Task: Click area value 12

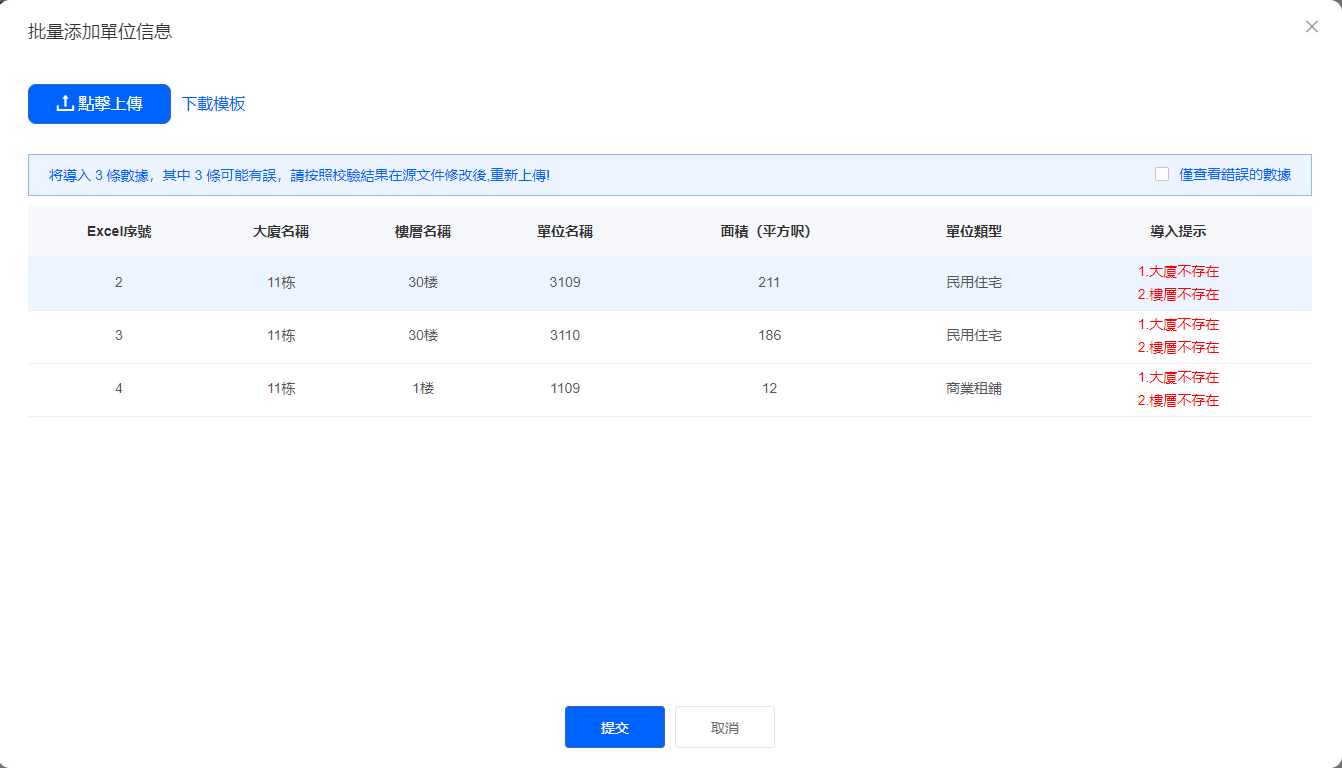Action: click(x=770, y=389)
